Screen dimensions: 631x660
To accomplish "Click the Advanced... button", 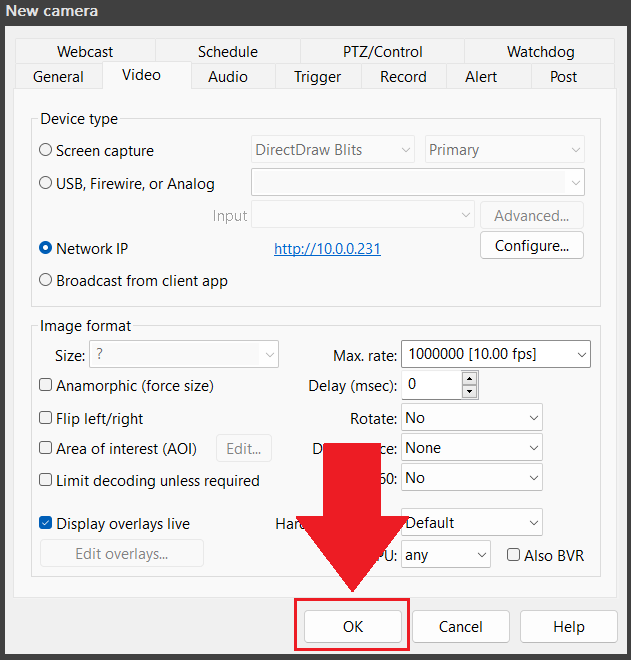I will (x=532, y=216).
